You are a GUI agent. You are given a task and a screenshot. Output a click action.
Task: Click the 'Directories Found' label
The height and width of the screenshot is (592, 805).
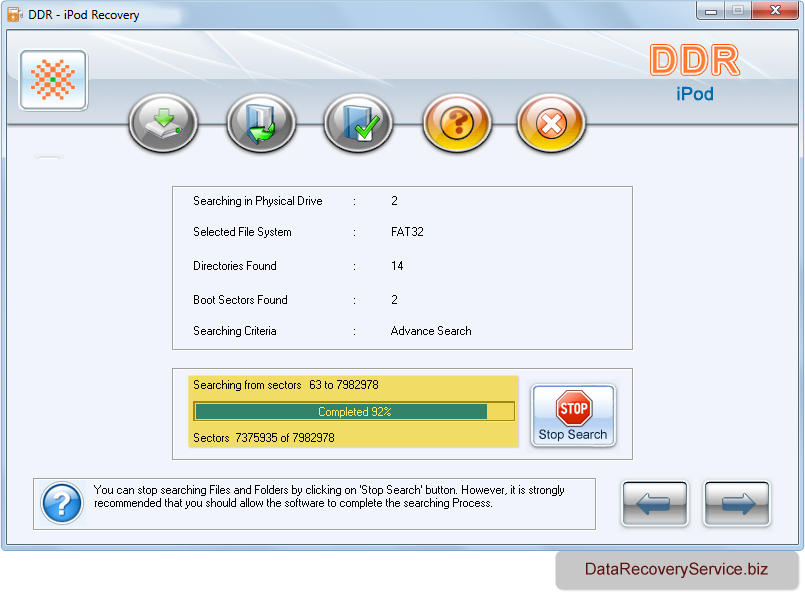pyautogui.click(x=235, y=266)
